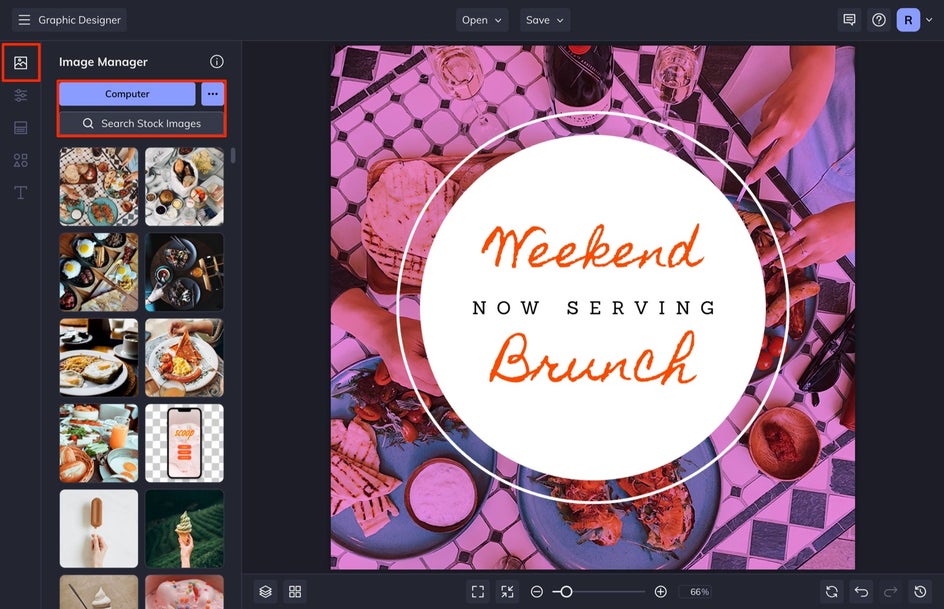Click the reset/redo-all cycle icon

coord(832,592)
